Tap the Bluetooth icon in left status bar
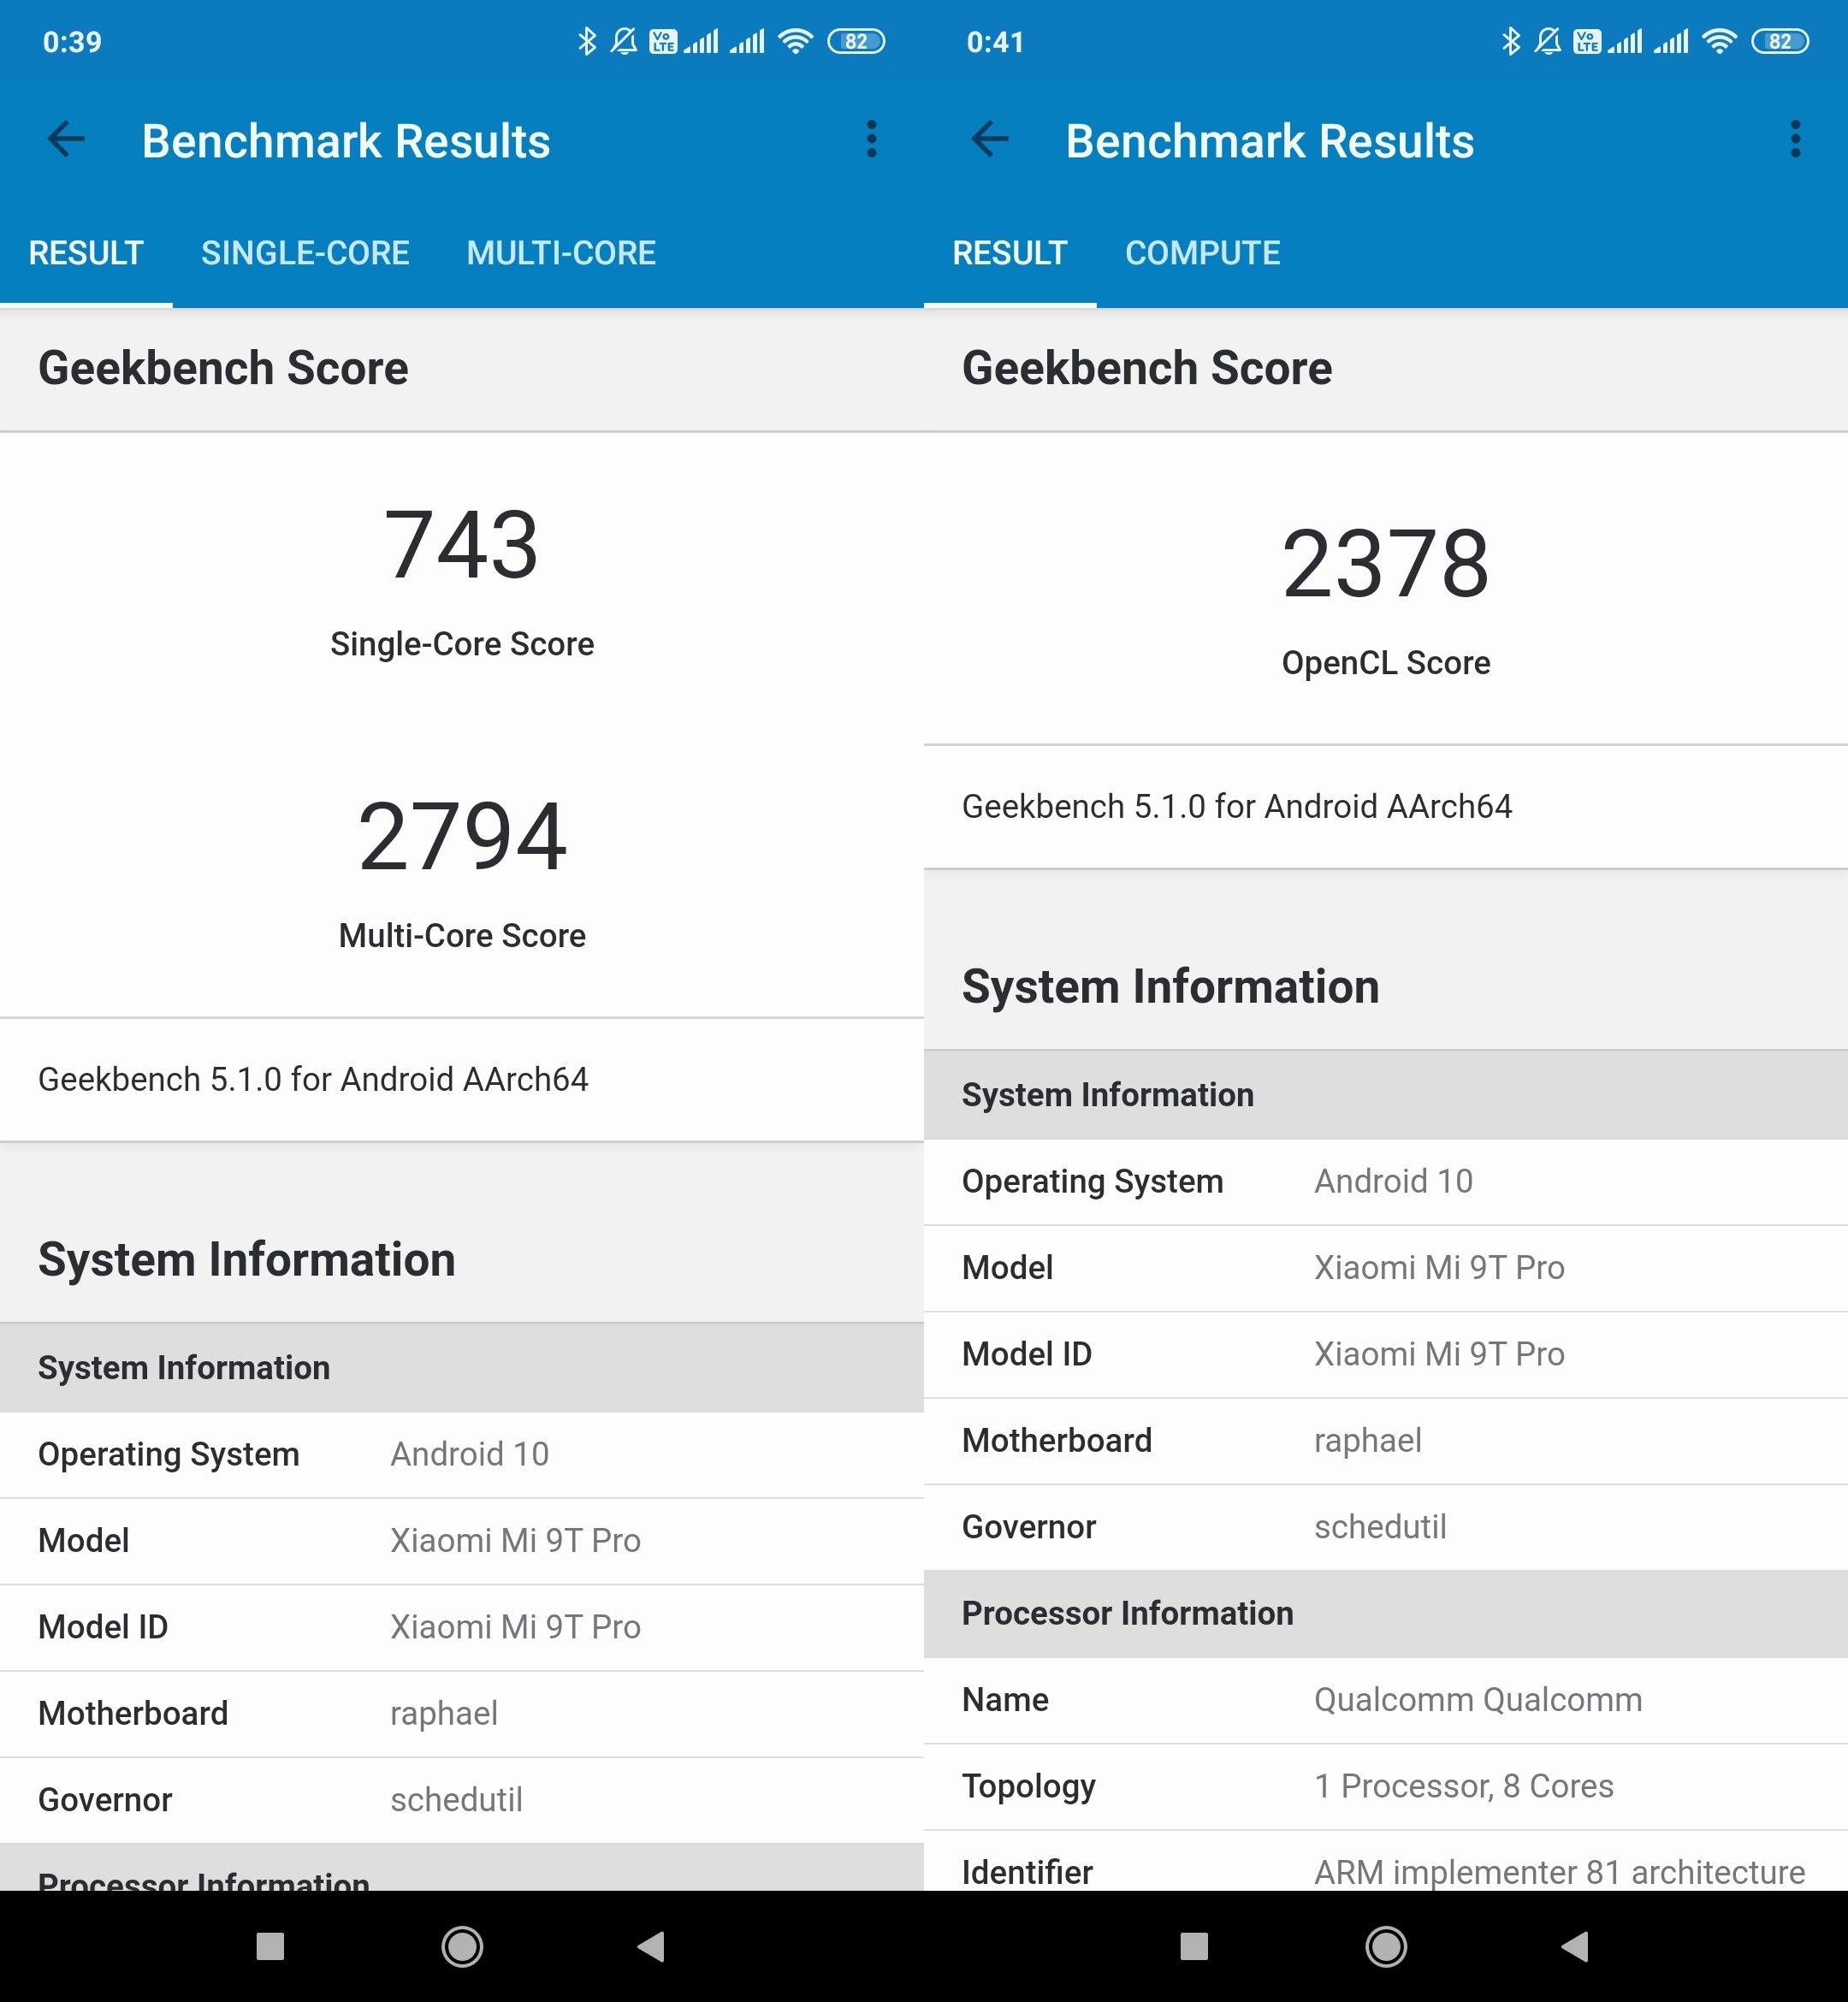1848x2002 pixels. pos(587,41)
